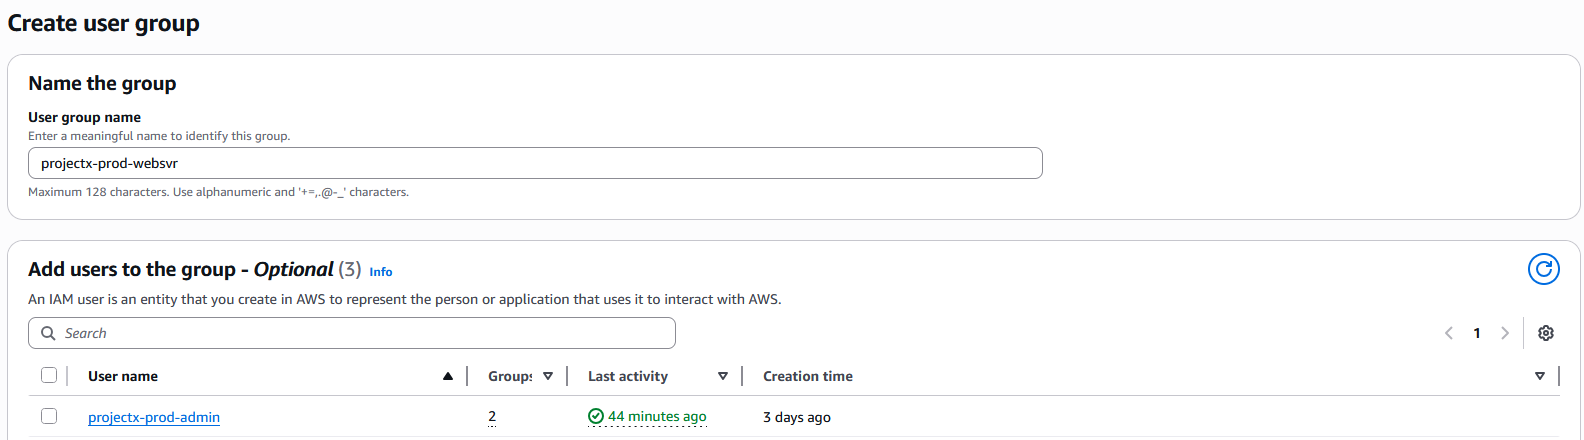The width and height of the screenshot is (1584, 440).
Task: Go to next page arrow
Action: pyautogui.click(x=1504, y=333)
